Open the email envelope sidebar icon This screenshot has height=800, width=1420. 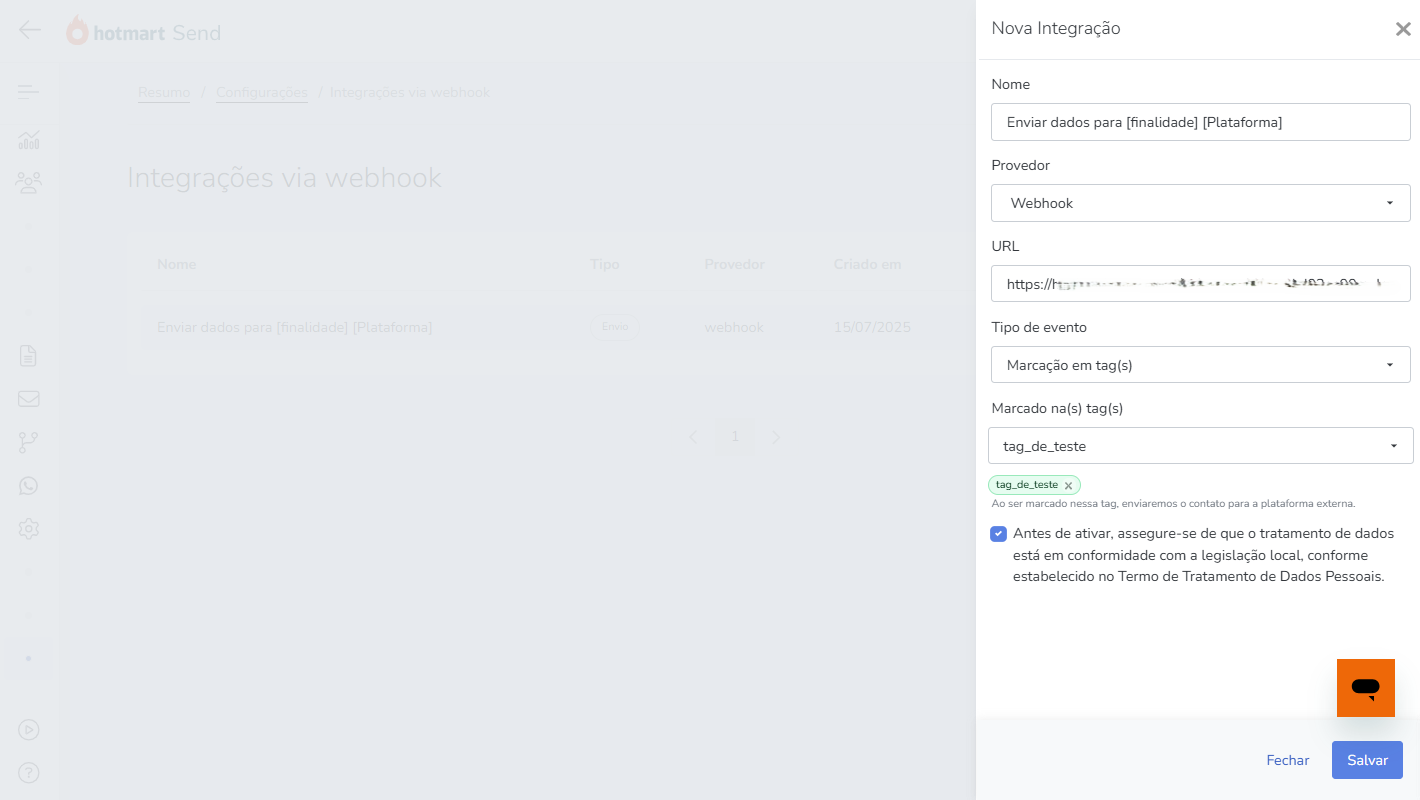(x=29, y=399)
